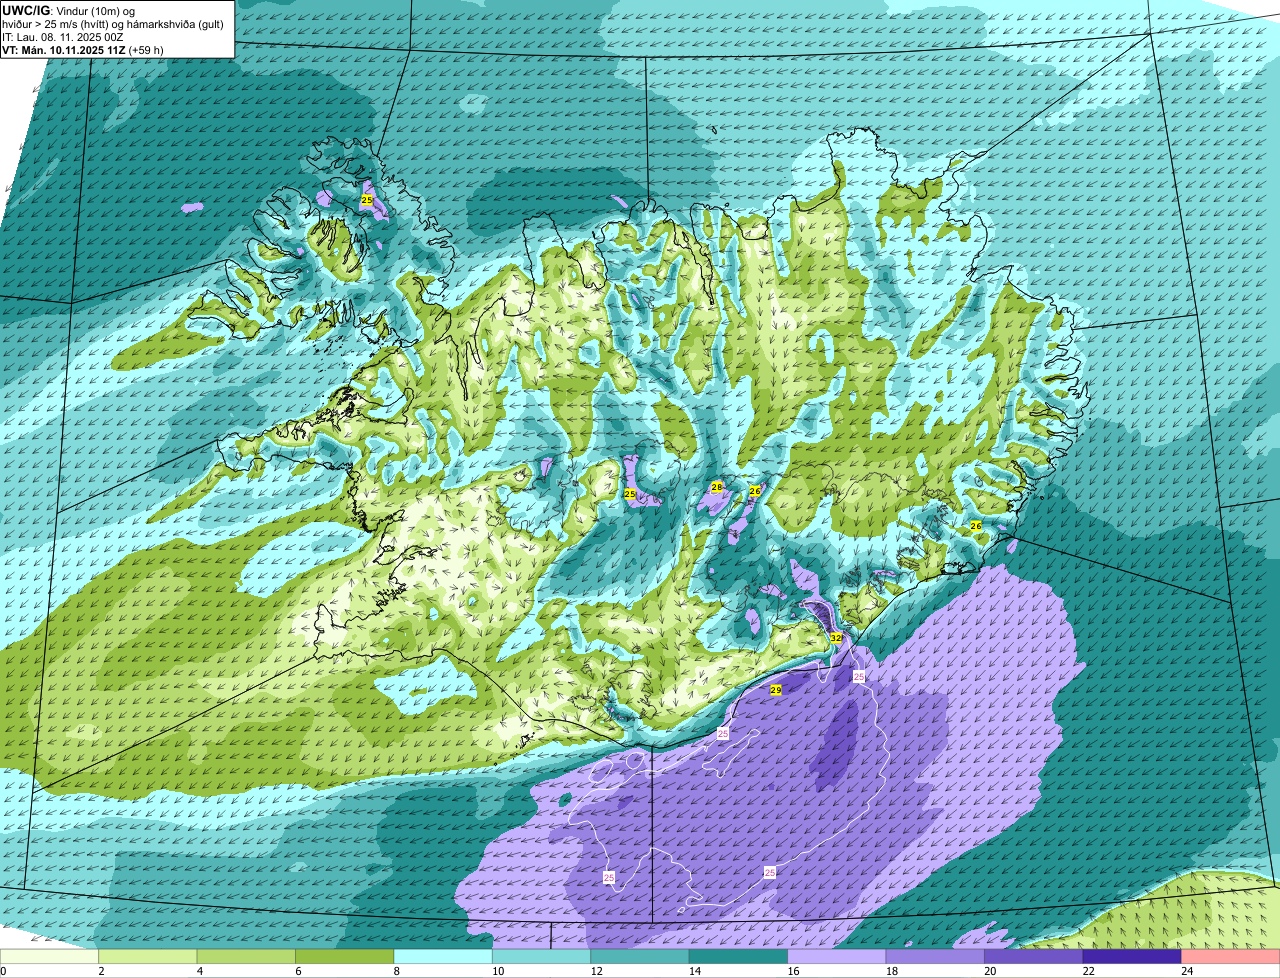Pick the 12–14 m/s teal legend swatch

point(640,957)
